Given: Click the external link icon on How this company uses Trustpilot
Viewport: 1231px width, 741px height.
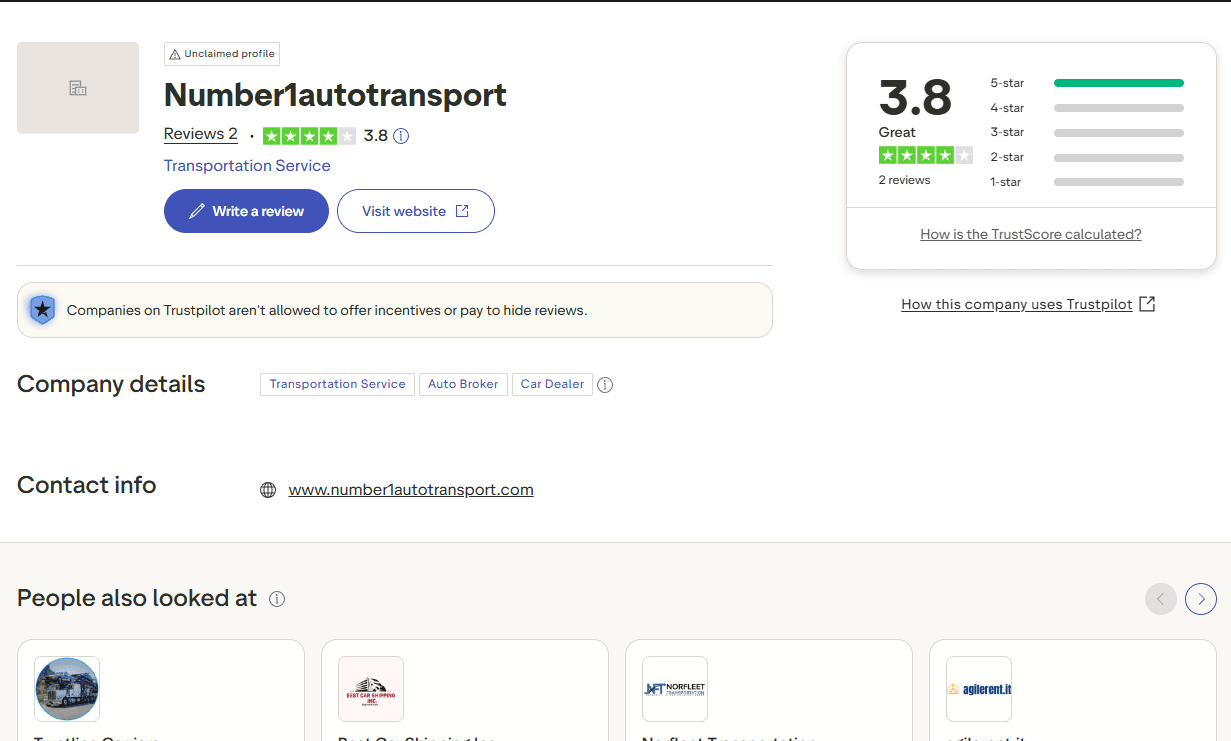Looking at the screenshot, I should [x=1147, y=303].
